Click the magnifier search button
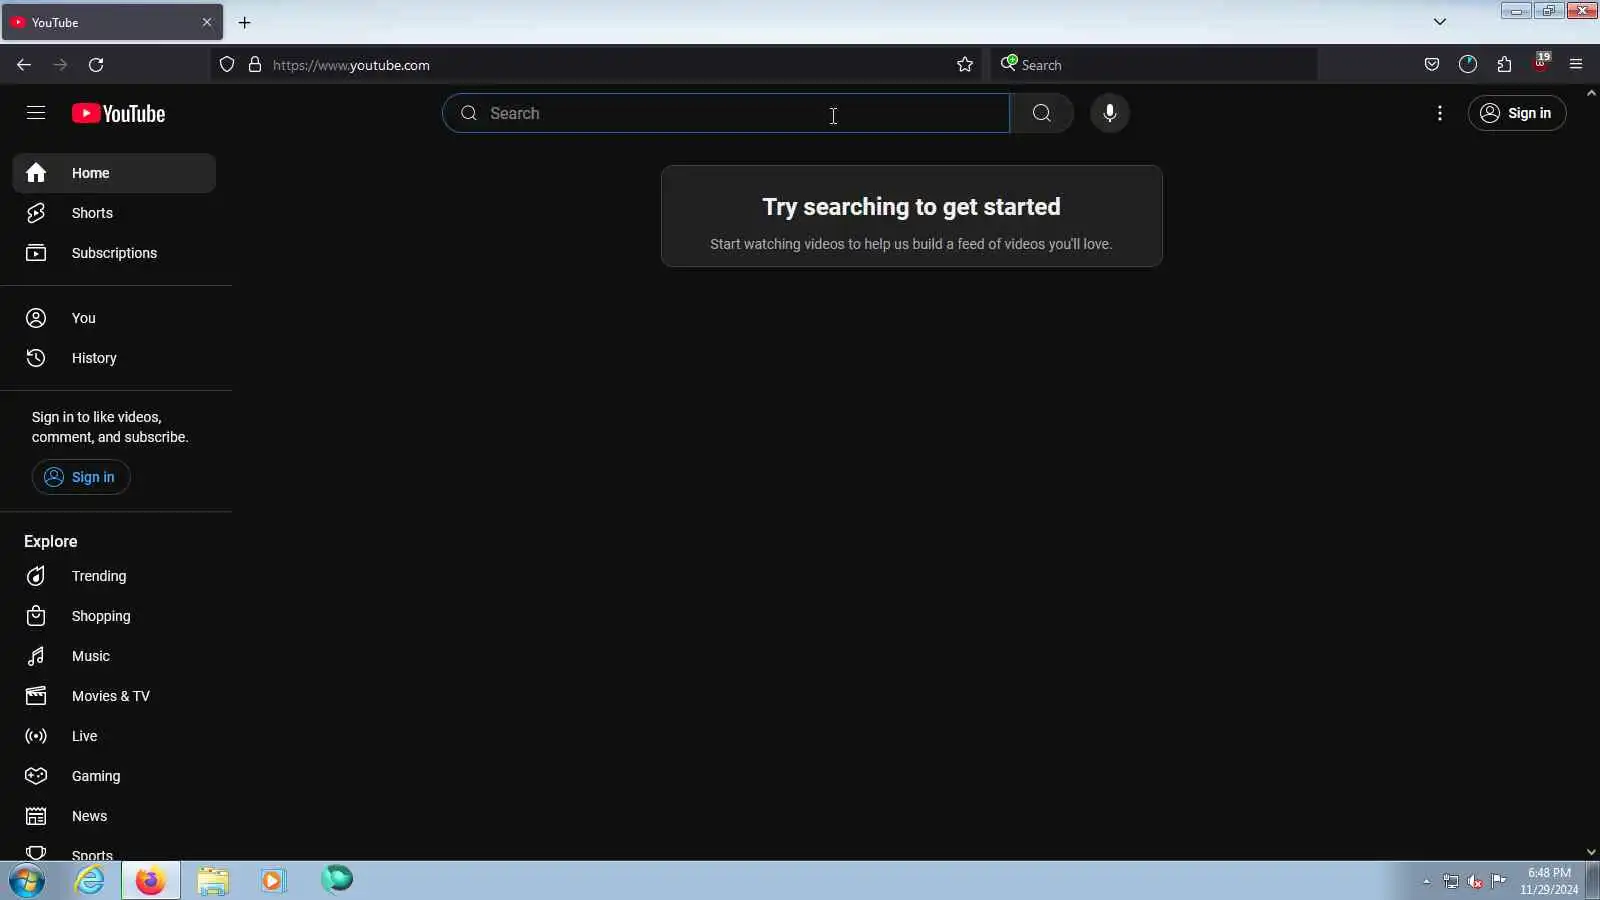This screenshot has width=1600, height=900. click(1042, 113)
